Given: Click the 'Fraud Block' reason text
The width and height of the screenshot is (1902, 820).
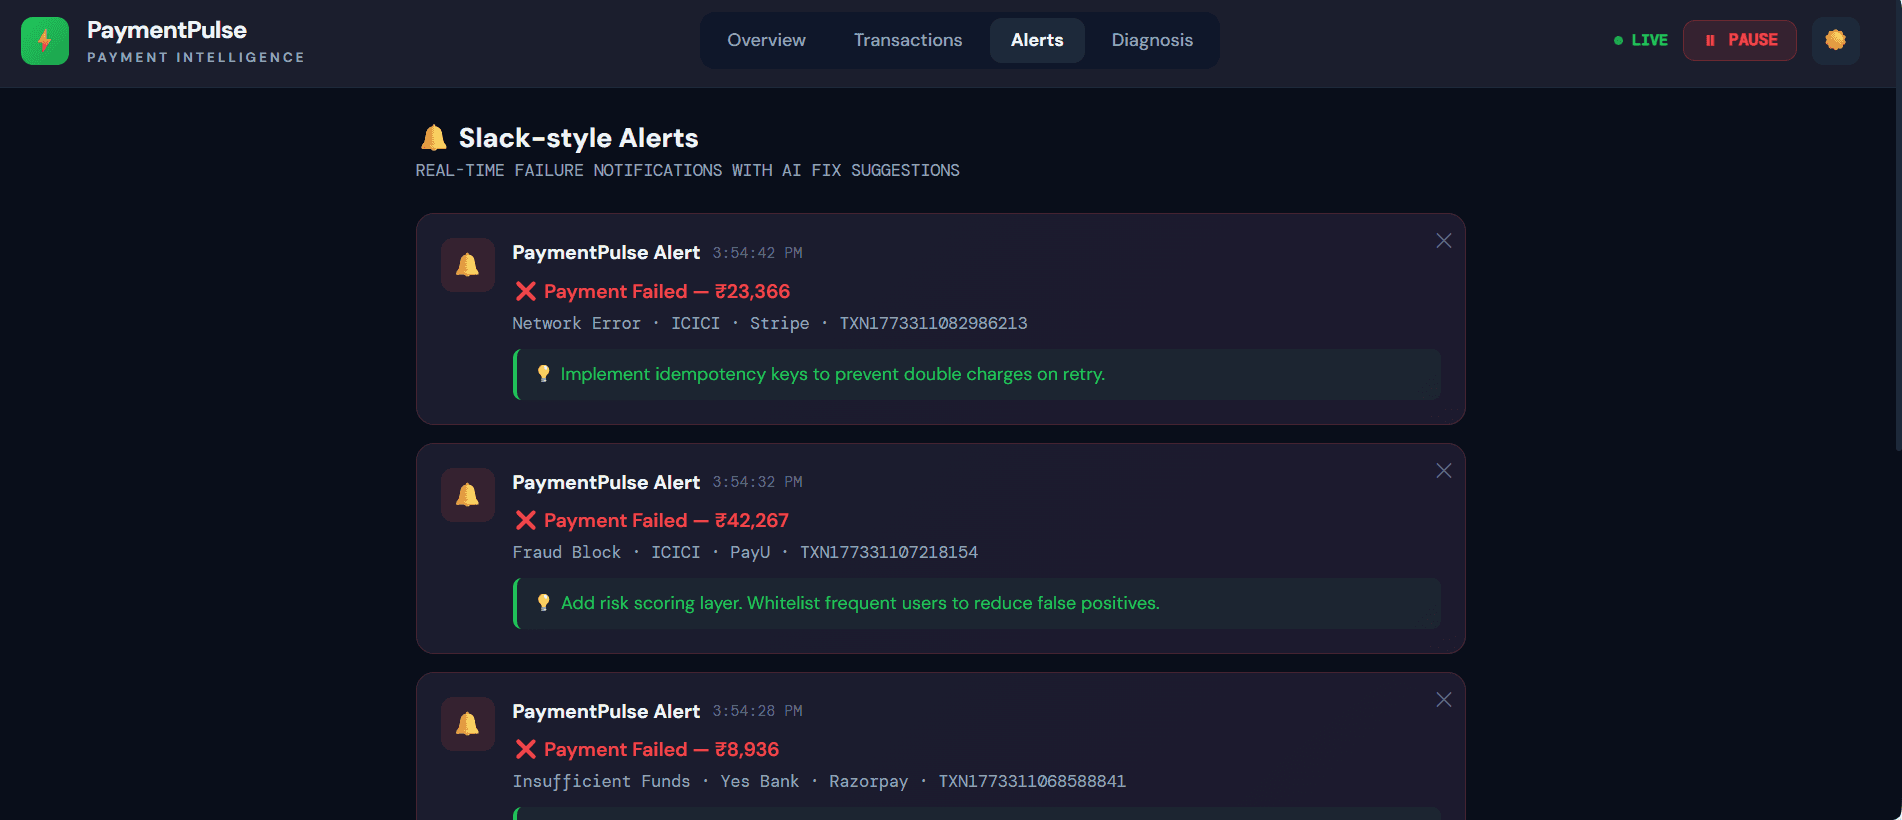Looking at the screenshot, I should [566, 552].
